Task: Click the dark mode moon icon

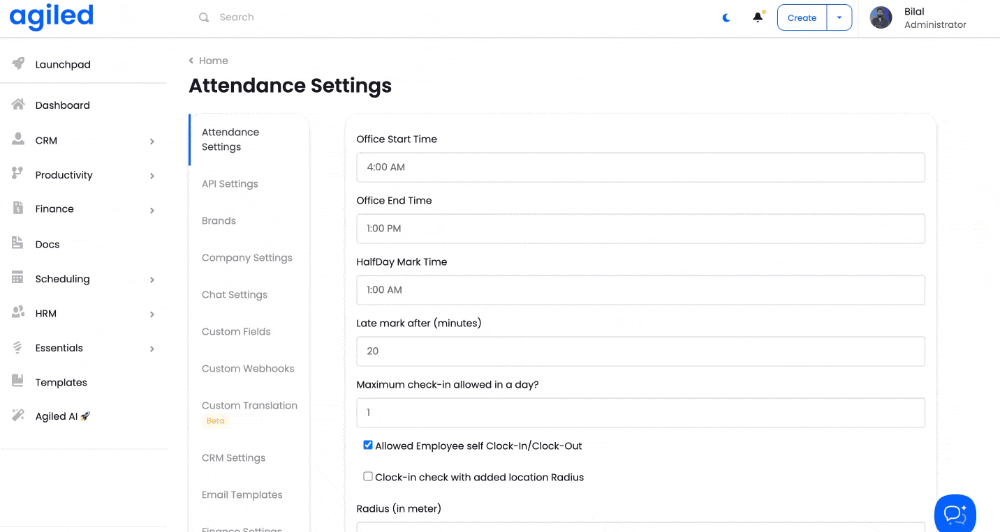Action: coord(727,18)
